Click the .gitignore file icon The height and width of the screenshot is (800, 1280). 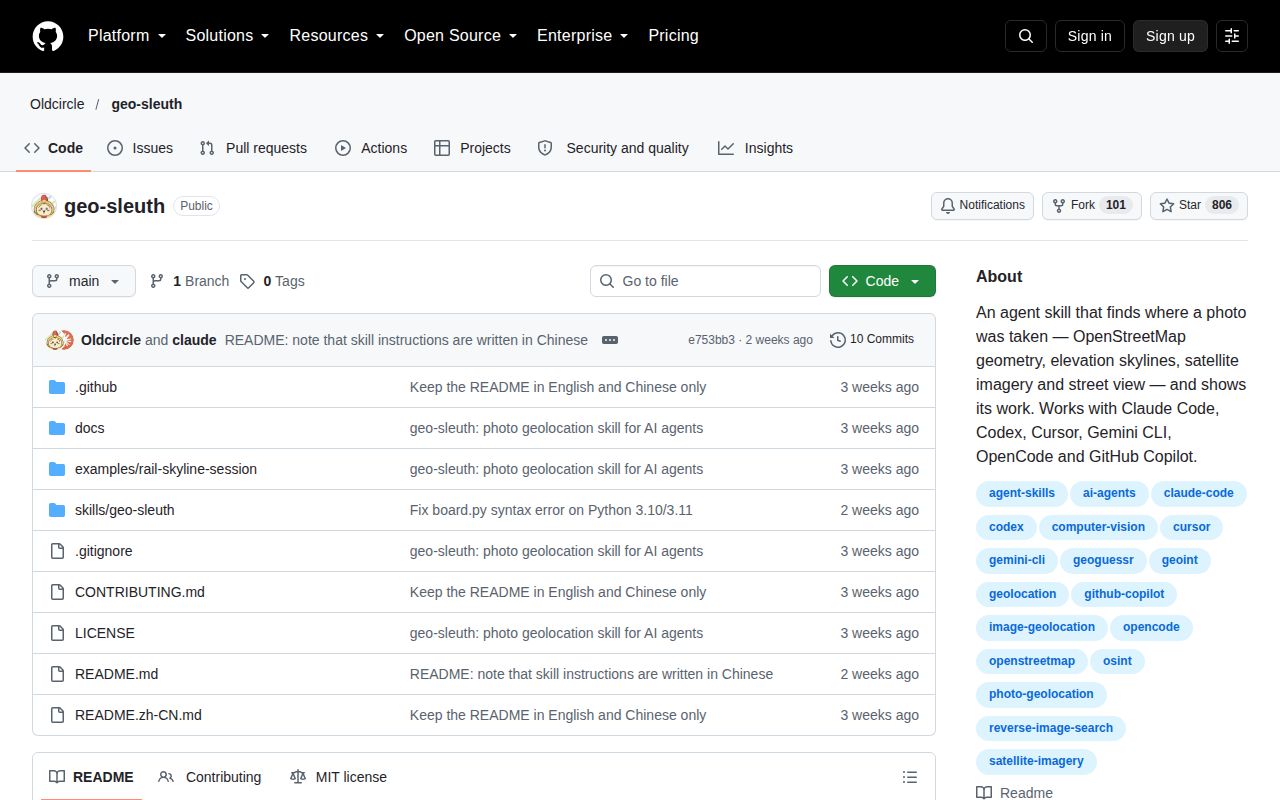(x=57, y=551)
